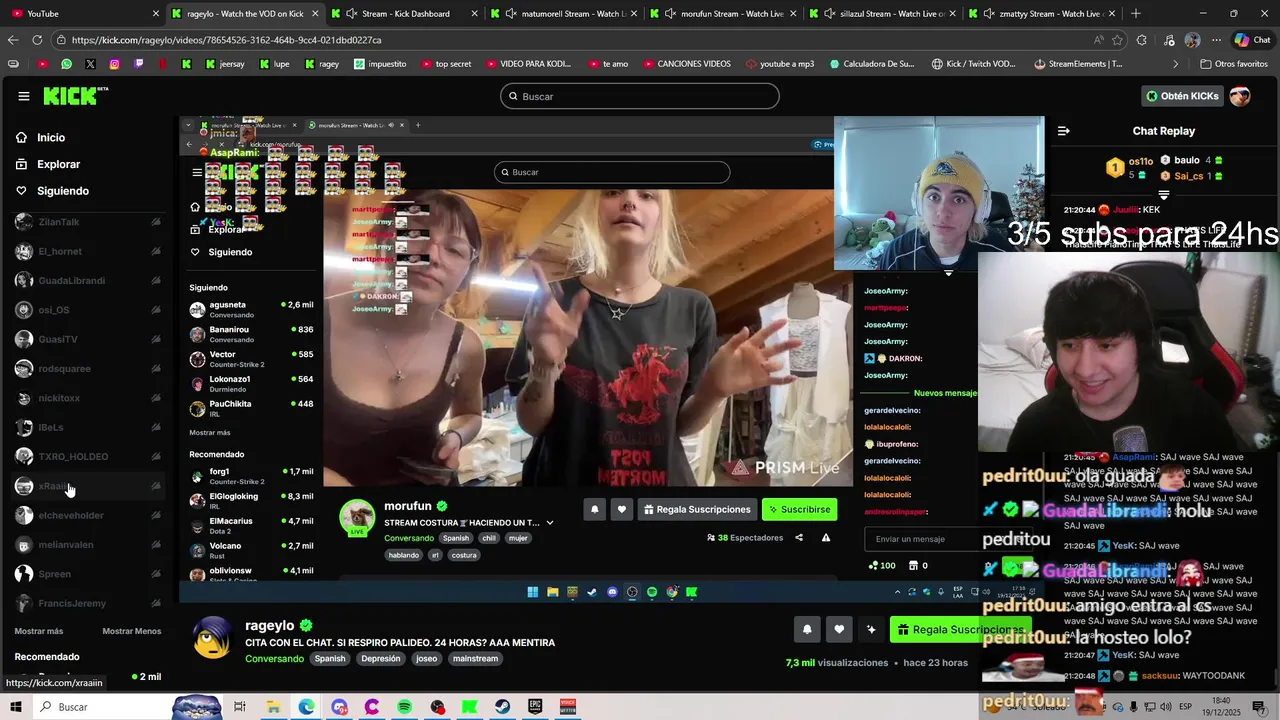Unmute the morufun Stream tab
1280x720 pixels.
(672, 13)
